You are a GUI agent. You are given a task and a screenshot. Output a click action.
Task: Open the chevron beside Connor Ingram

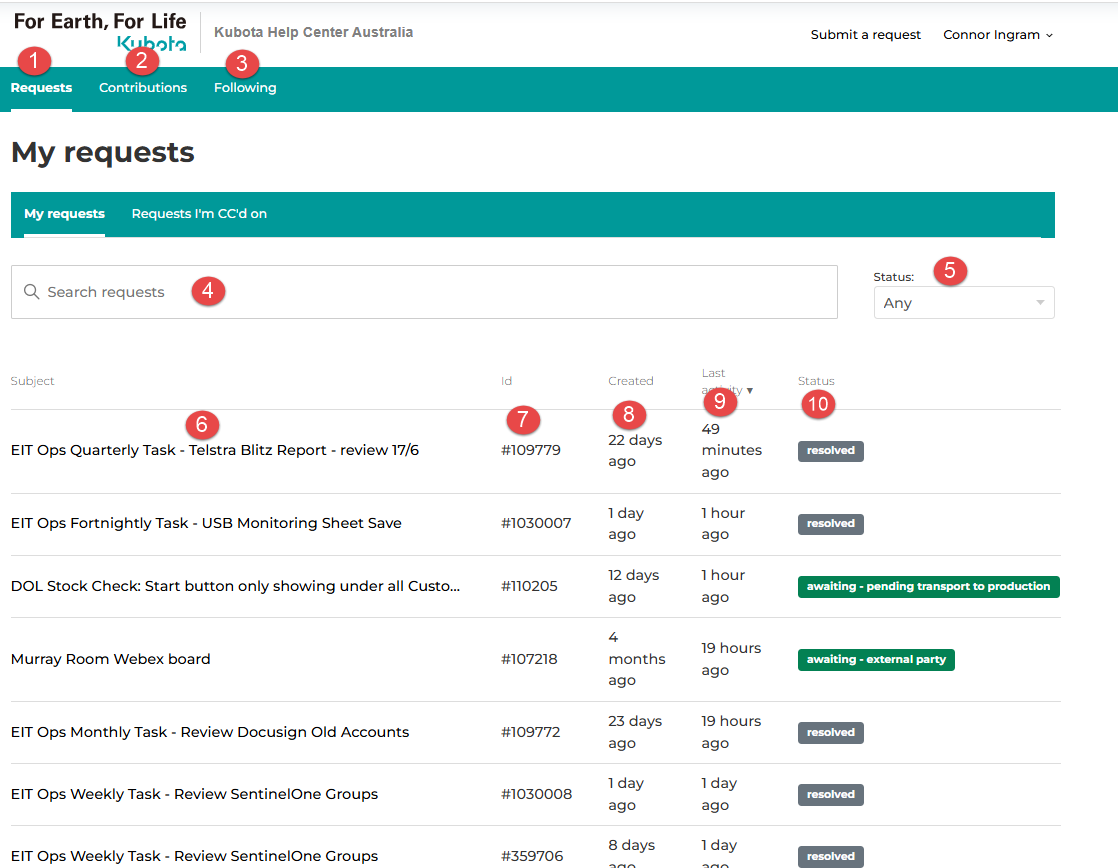(1048, 34)
